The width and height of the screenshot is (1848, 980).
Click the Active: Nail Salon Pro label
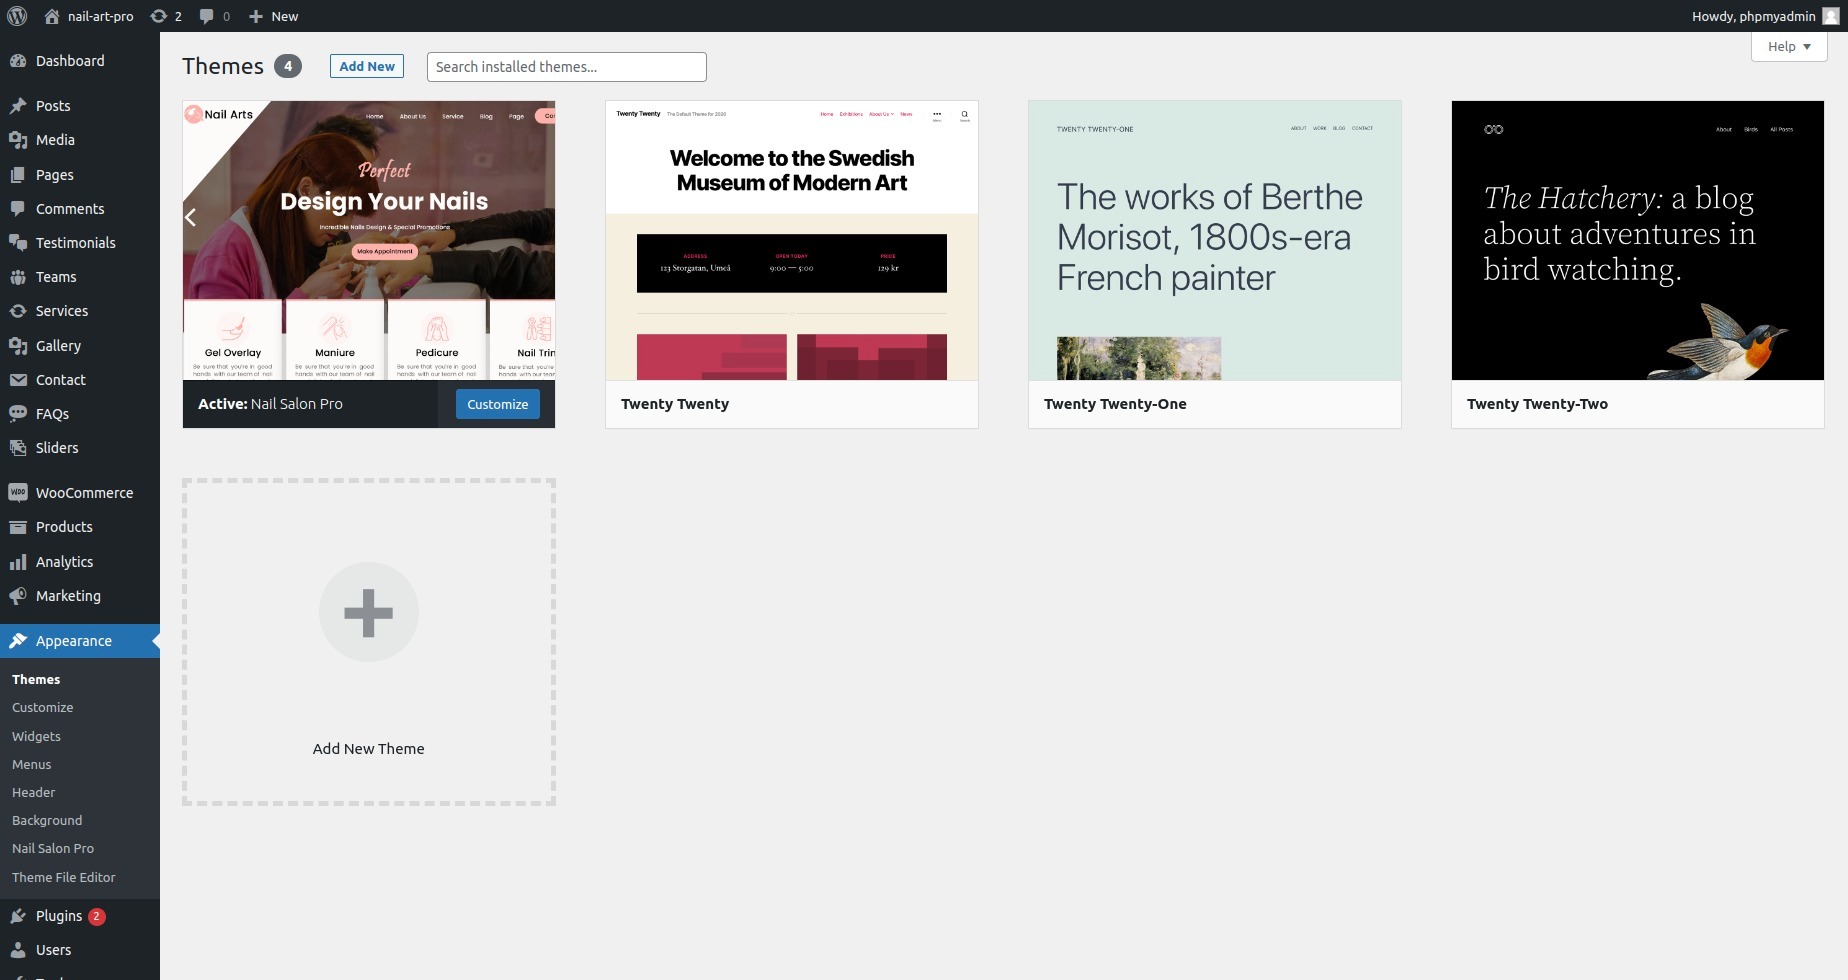pos(270,404)
